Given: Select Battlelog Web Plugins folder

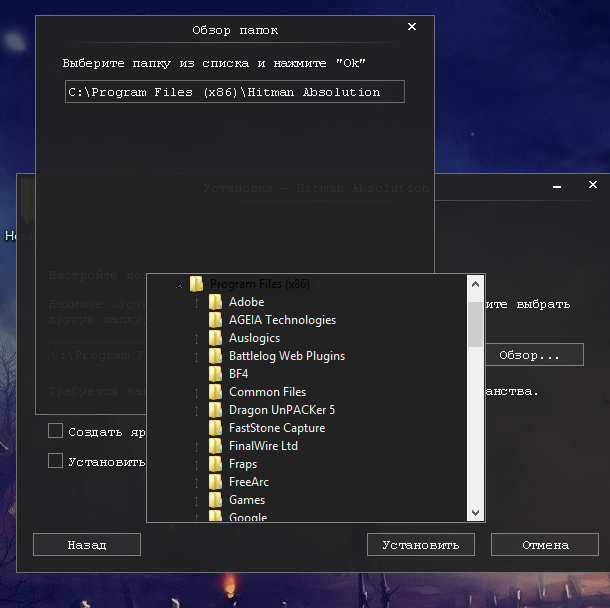Looking at the screenshot, I should pos(287,356).
